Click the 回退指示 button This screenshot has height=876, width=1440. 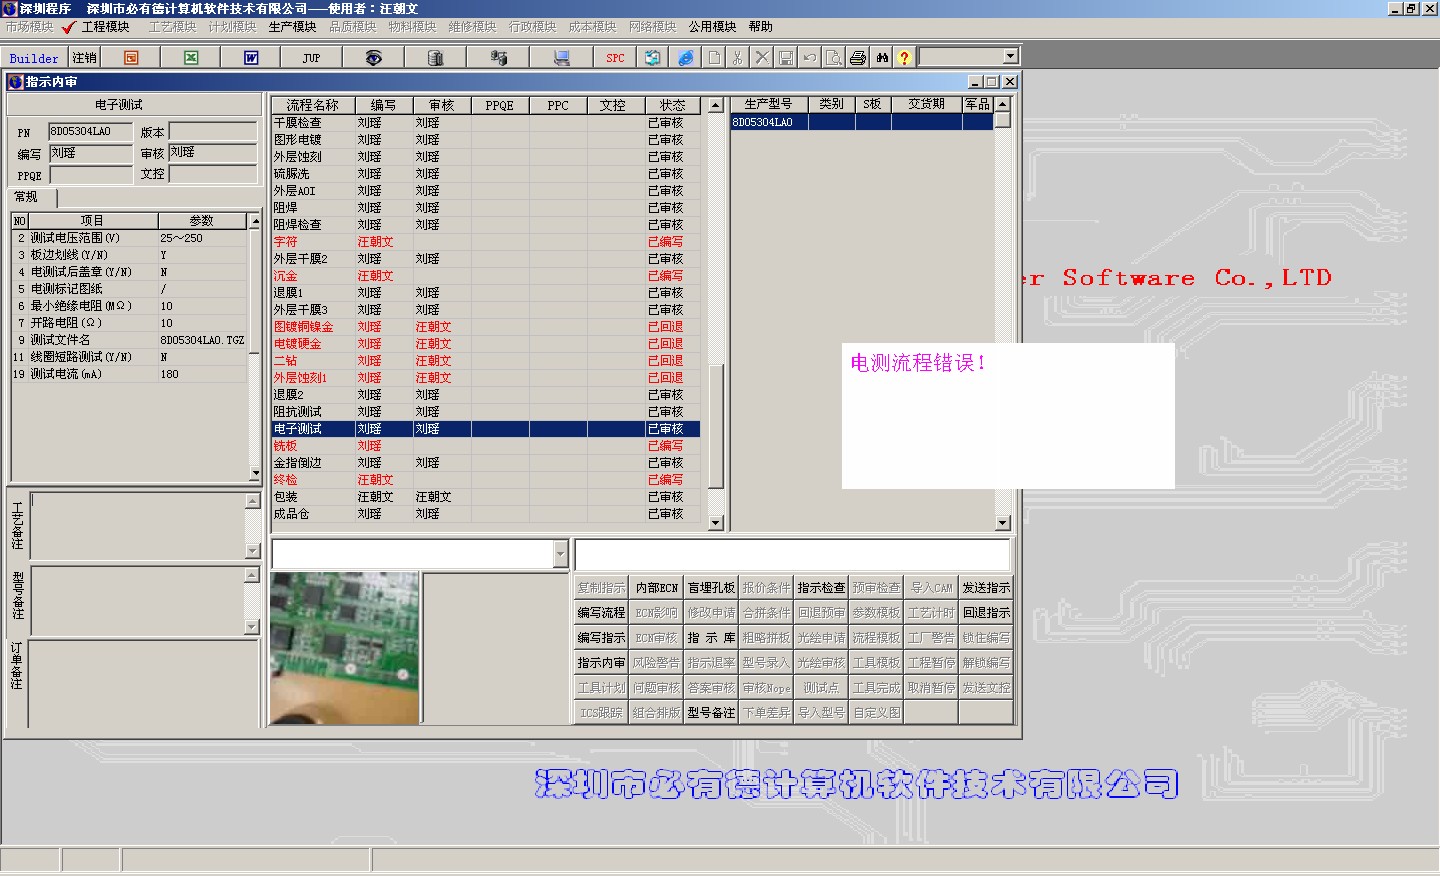986,613
